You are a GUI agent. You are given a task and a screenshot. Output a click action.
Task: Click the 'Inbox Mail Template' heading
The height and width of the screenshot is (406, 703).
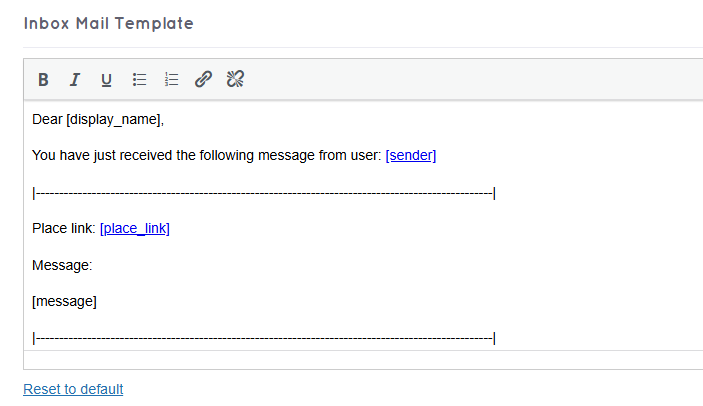(108, 23)
